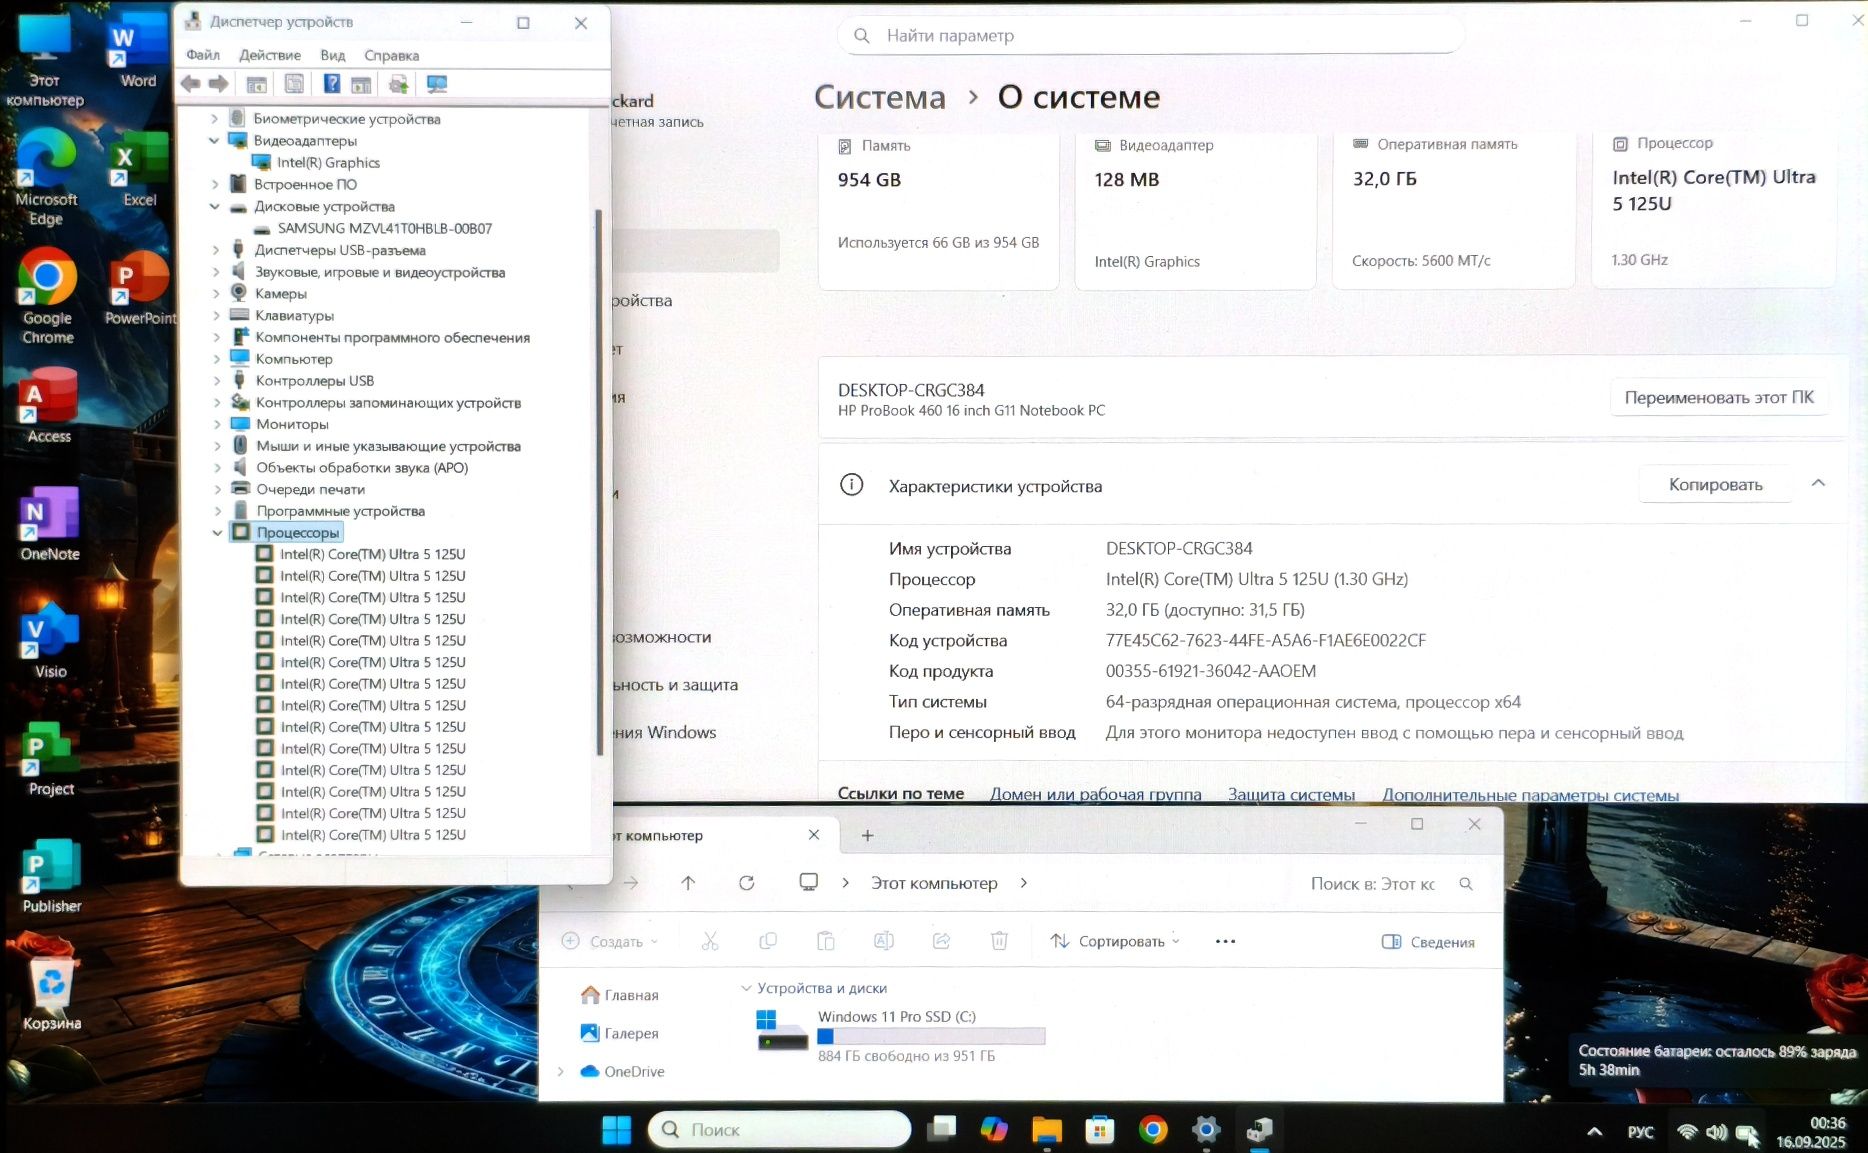Open the Excel desktop shortcut
Screen dimensions: 1868x1153
pos(139,170)
